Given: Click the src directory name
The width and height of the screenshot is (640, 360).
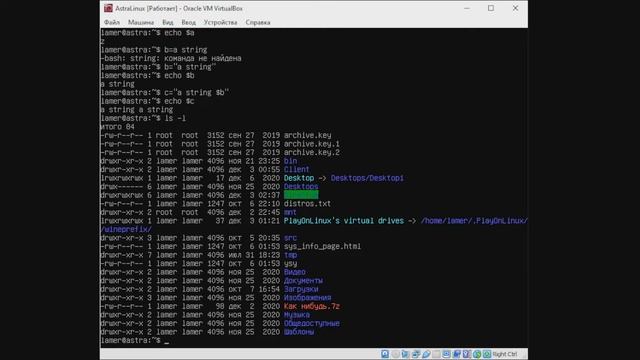Looking at the screenshot, I should pos(290,238).
